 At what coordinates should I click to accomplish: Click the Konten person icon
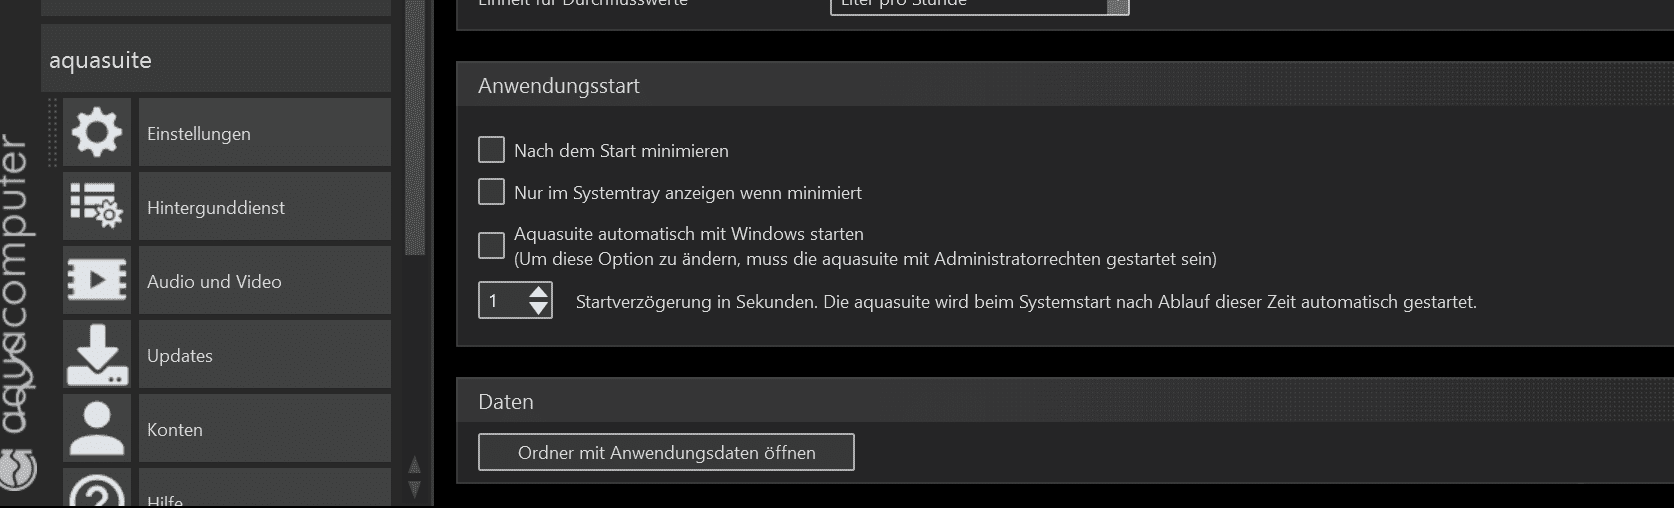97,429
